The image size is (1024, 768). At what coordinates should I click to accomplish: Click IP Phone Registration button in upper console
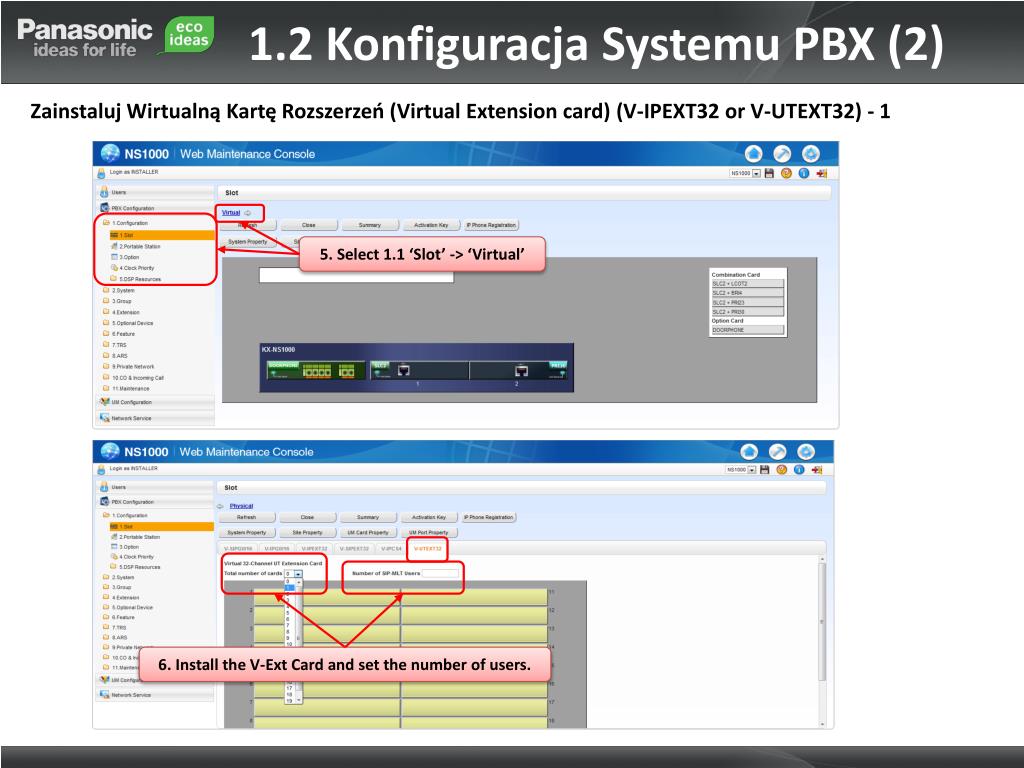(x=491, y=225)
